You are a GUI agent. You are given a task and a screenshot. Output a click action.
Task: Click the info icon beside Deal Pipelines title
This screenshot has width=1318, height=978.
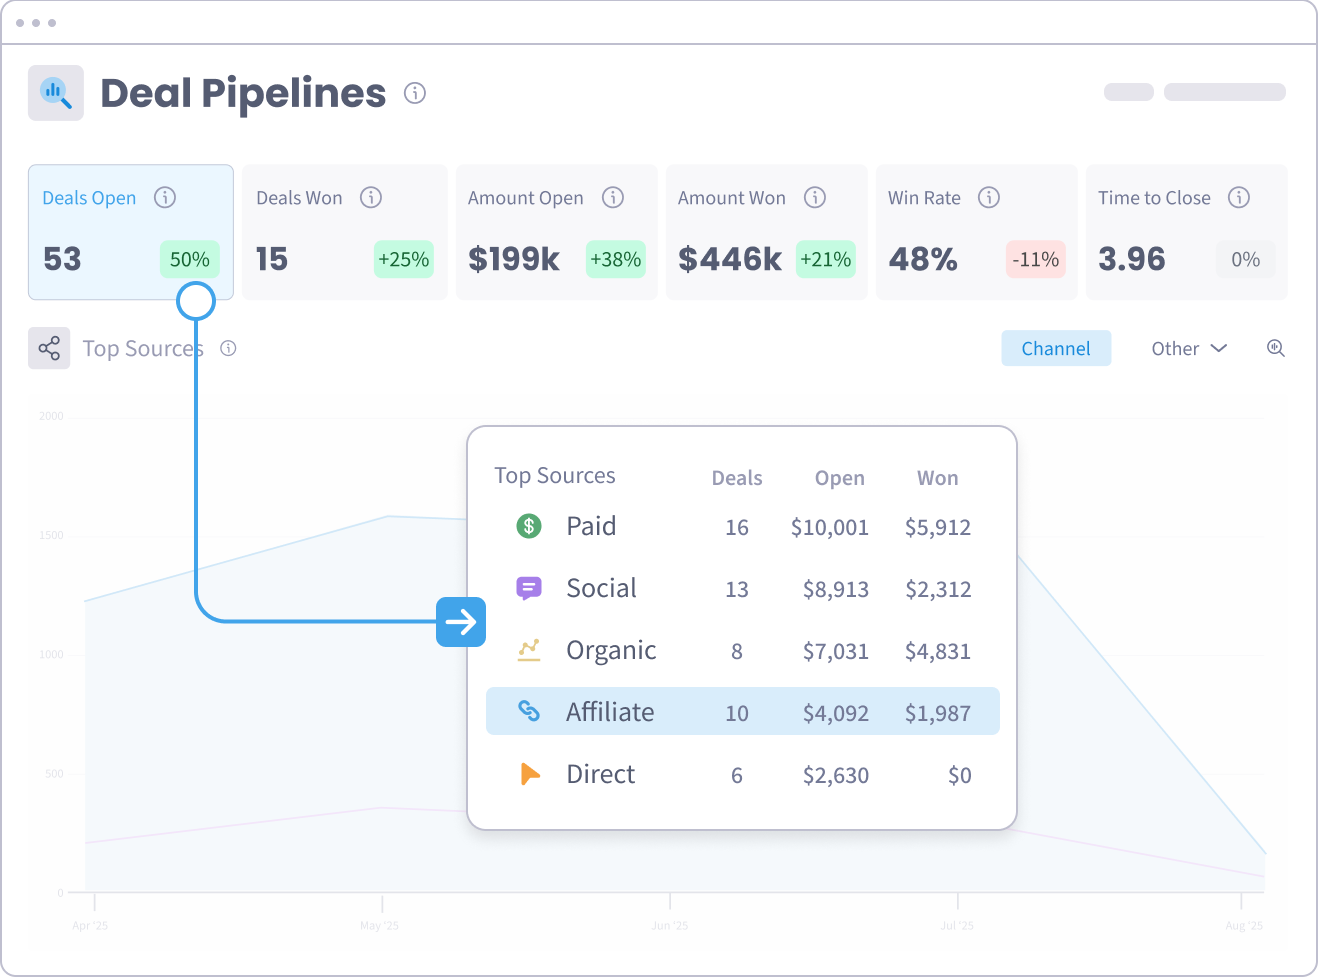(415, 93)
